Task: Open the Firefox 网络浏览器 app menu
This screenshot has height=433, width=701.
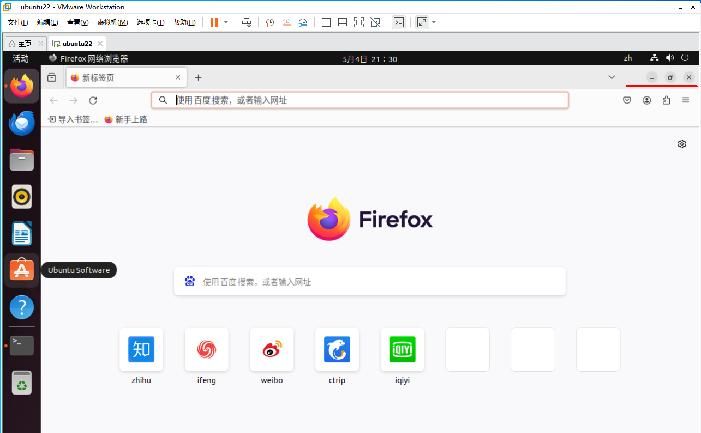Action: 89,58
